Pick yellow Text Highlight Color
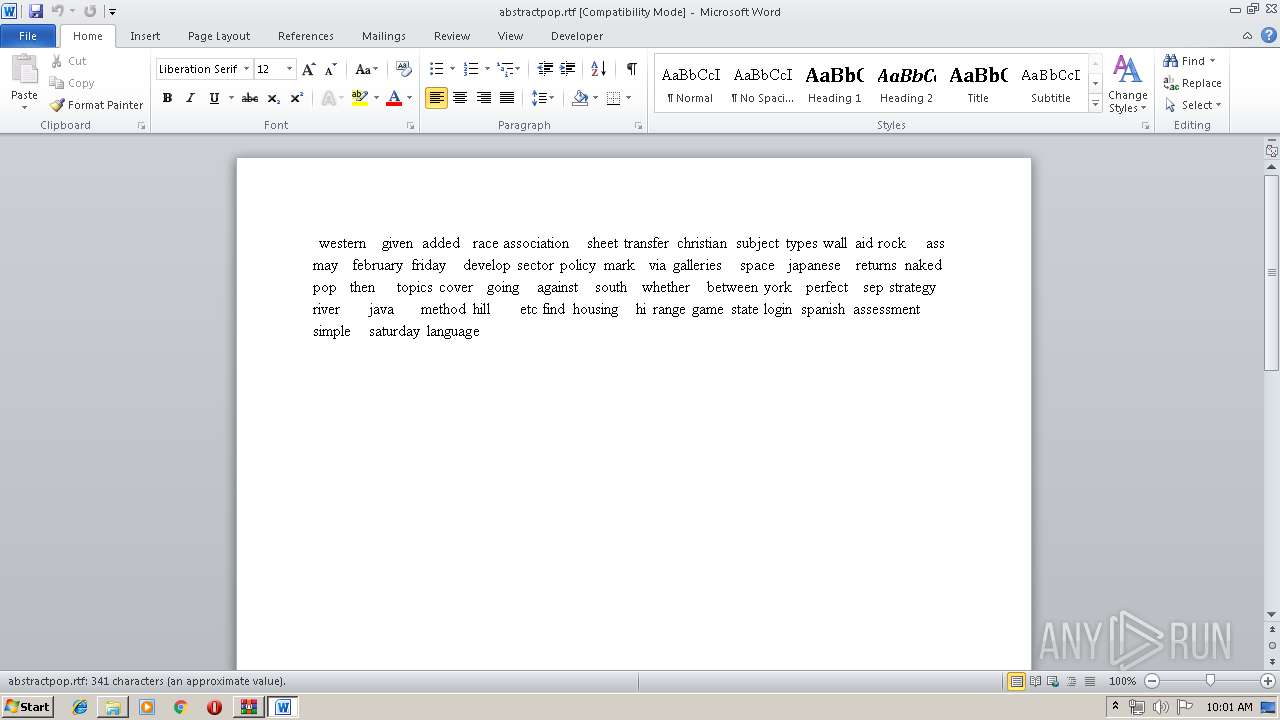Viewport: 1280px width, 720px height. (360, 98)
